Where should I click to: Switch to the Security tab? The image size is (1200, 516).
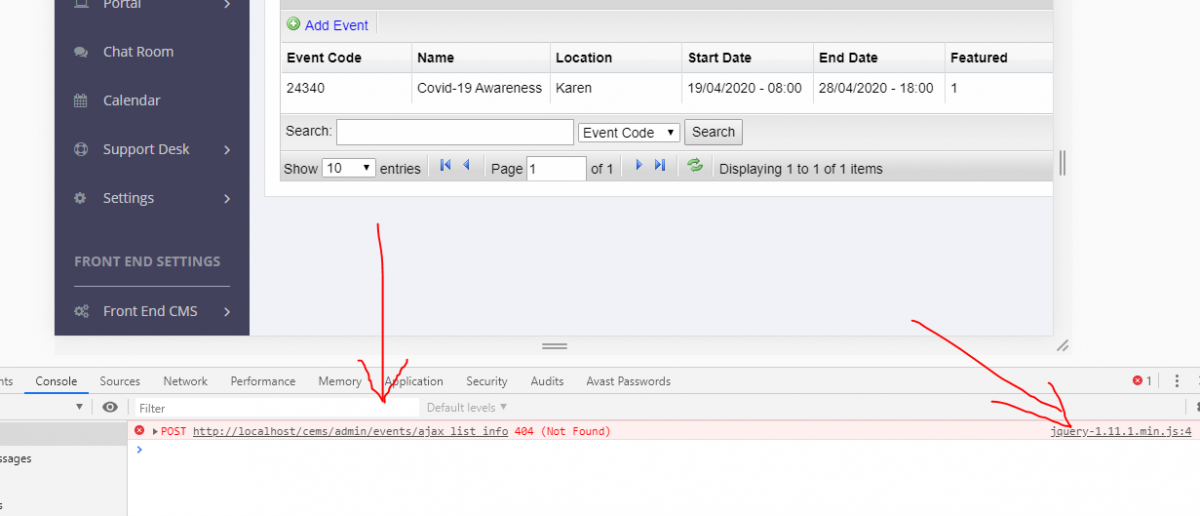(x=487, y=381)
